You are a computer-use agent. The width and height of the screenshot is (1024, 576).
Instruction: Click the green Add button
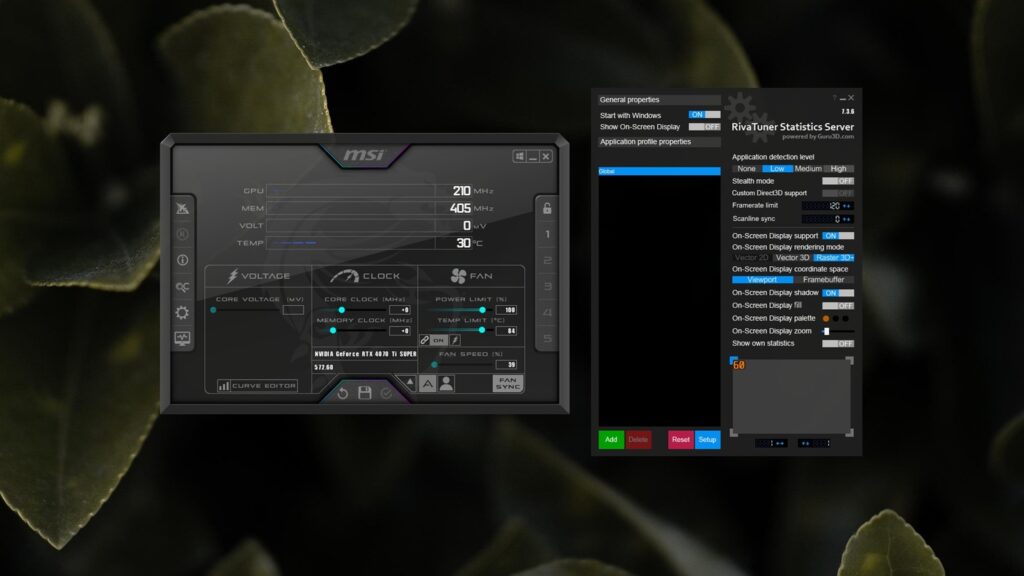coord(611,440)
